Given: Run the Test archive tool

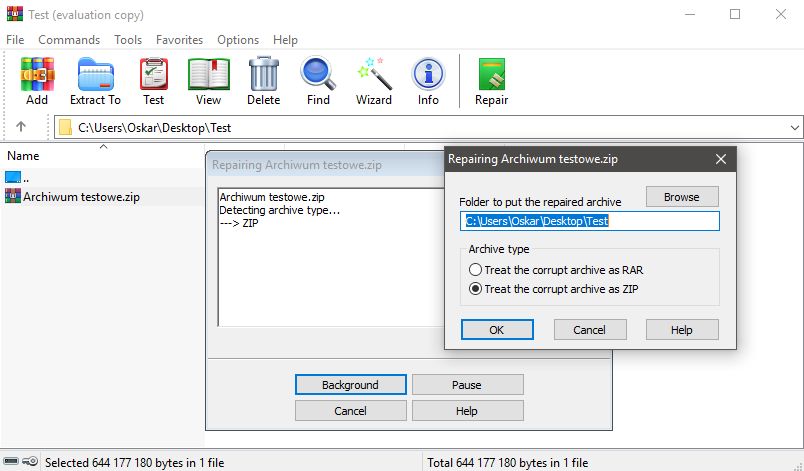Looking at the screenshot, I should click(153, 81).
